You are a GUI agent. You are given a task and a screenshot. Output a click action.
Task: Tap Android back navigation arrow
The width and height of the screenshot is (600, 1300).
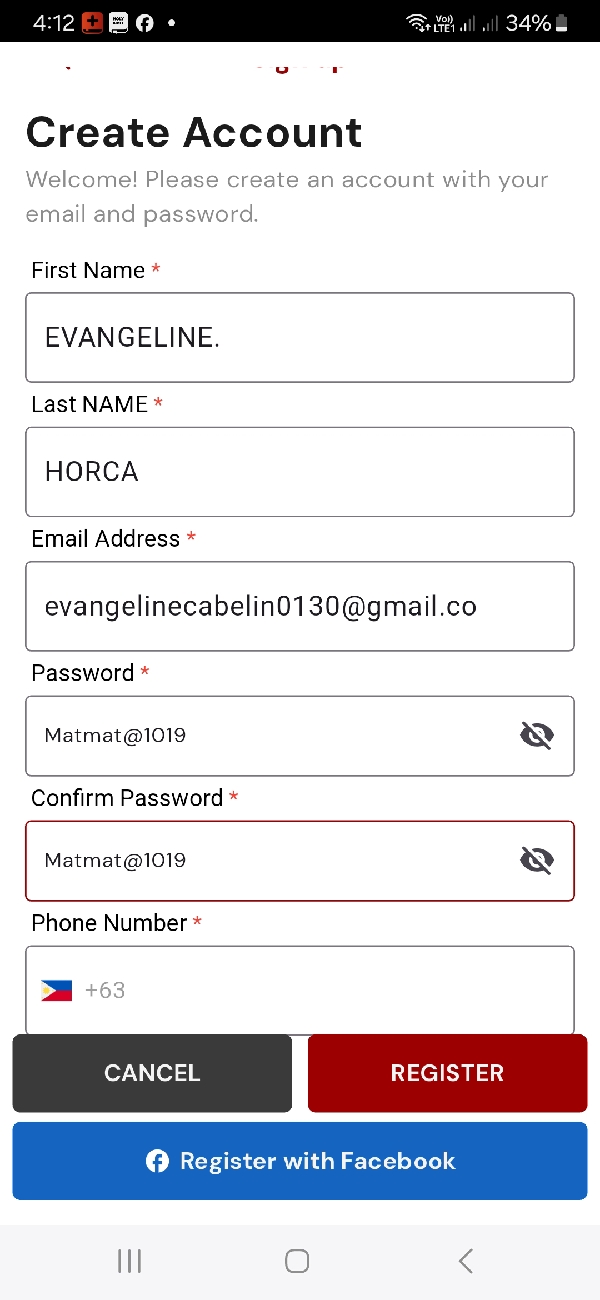coord(465,1261)
